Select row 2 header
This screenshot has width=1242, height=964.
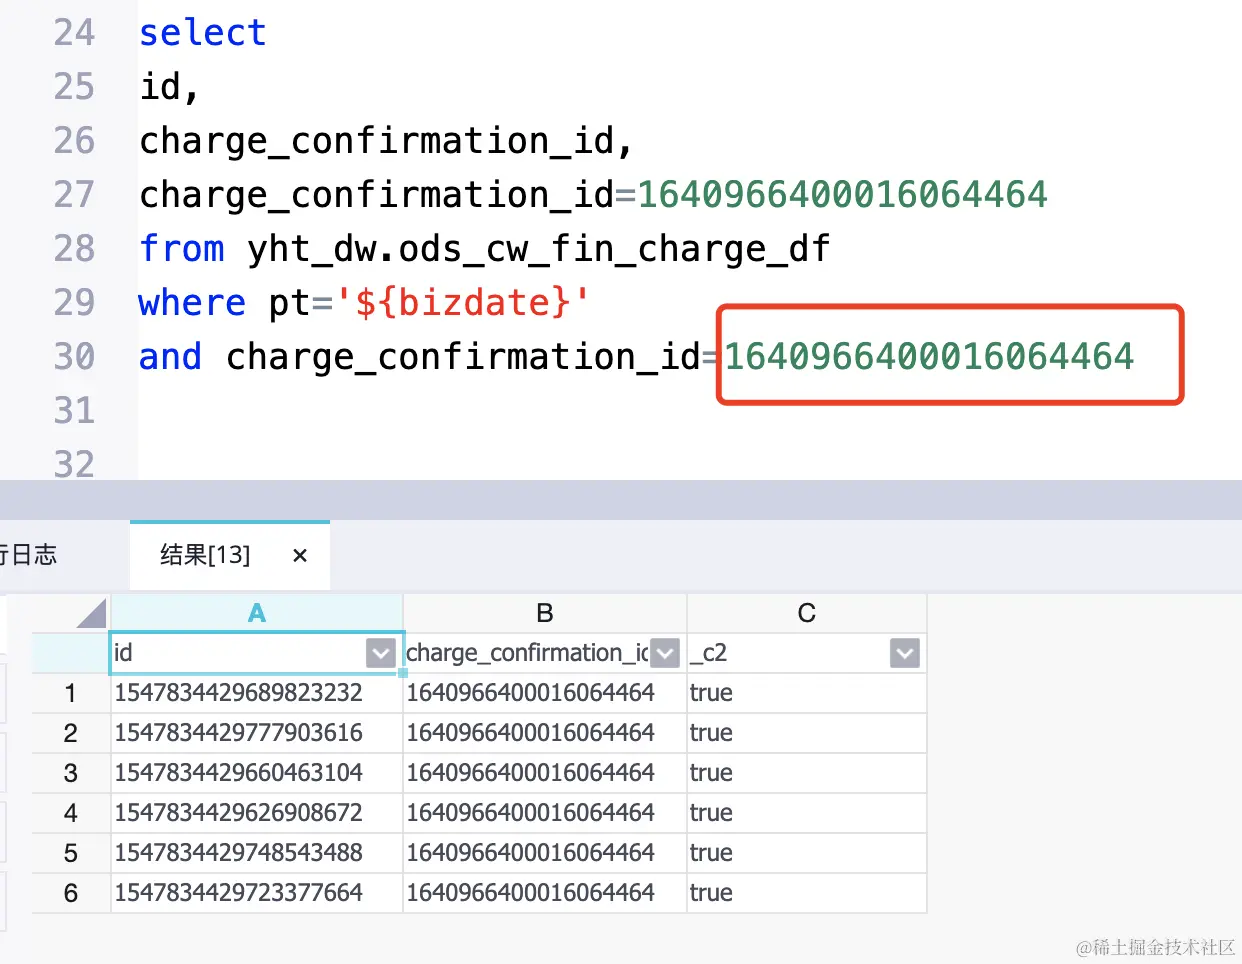[71, 733]
